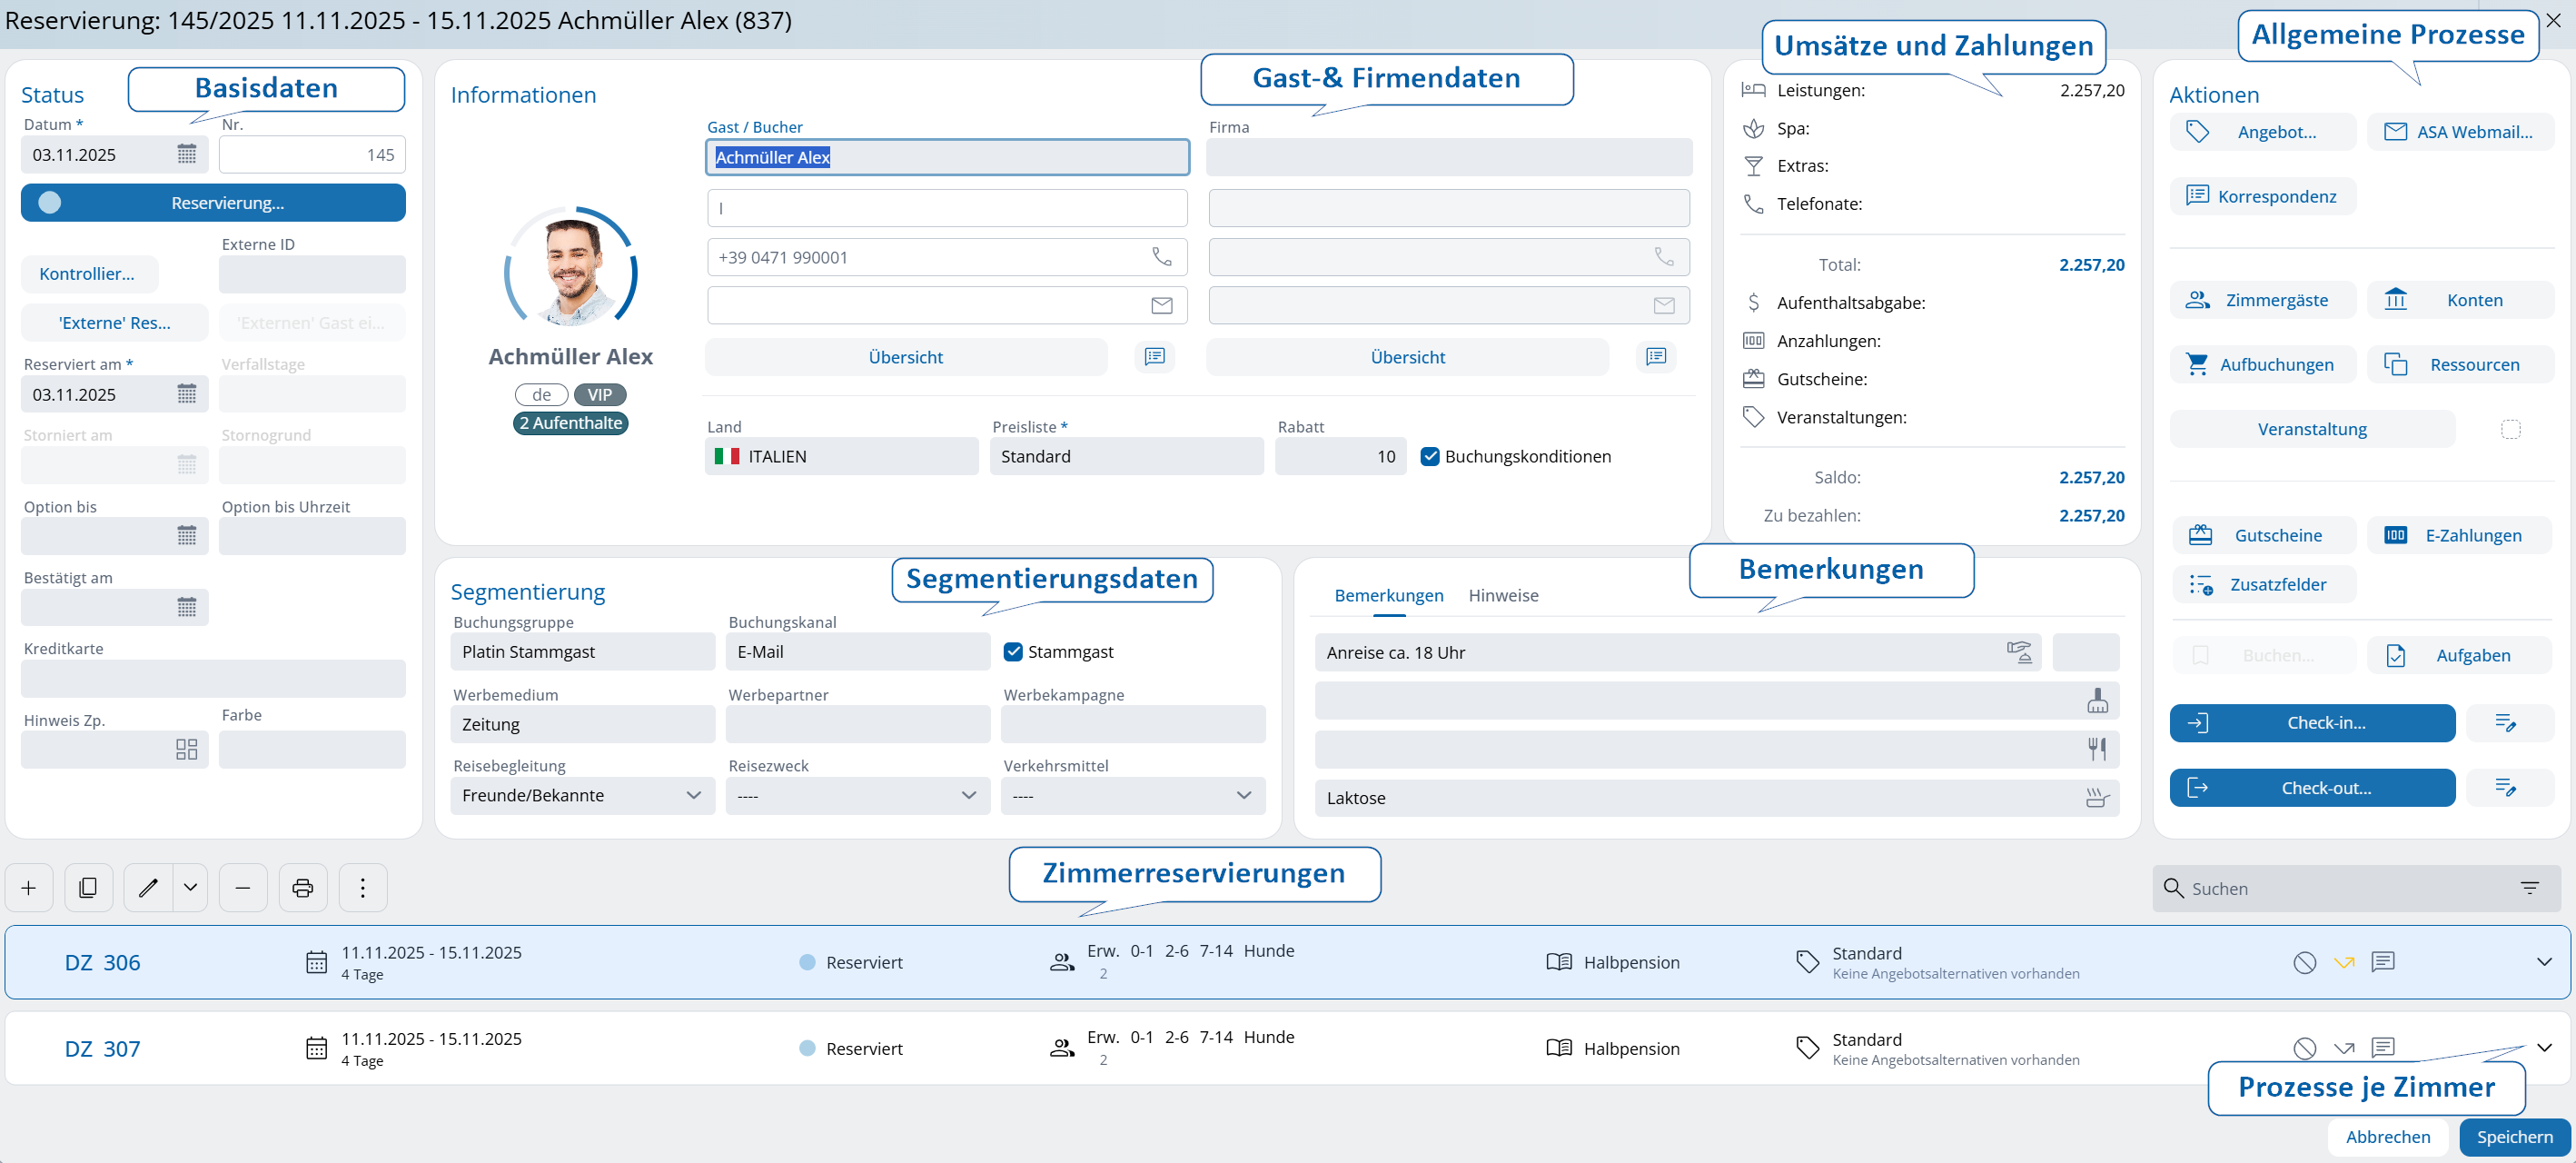This screenshot has height=1163, width=2576.
Task: Expand the DZ 307 row chevron
Action: click(x=2544, y=1047)
